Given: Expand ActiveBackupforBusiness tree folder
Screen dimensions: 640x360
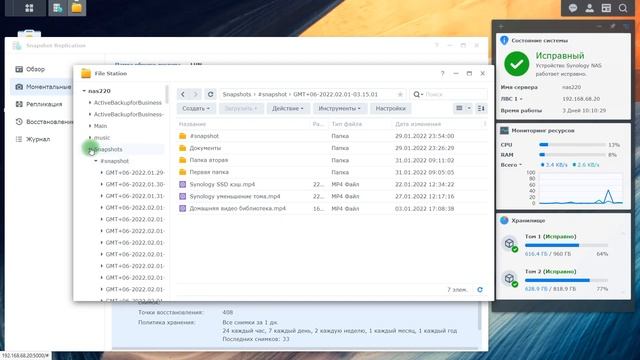Looking at the screenshot, I should tap(90, 102).
